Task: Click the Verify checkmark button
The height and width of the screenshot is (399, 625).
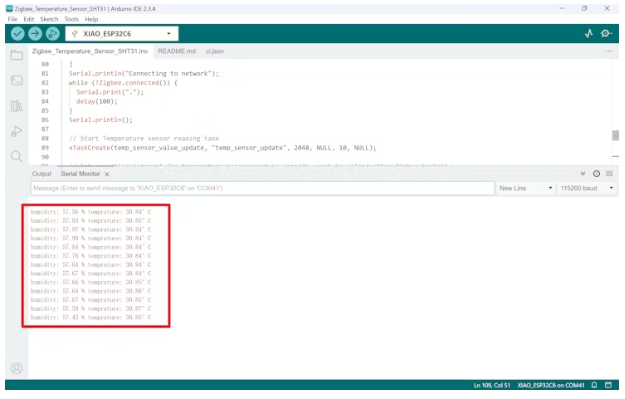Action: click(18, 34)
